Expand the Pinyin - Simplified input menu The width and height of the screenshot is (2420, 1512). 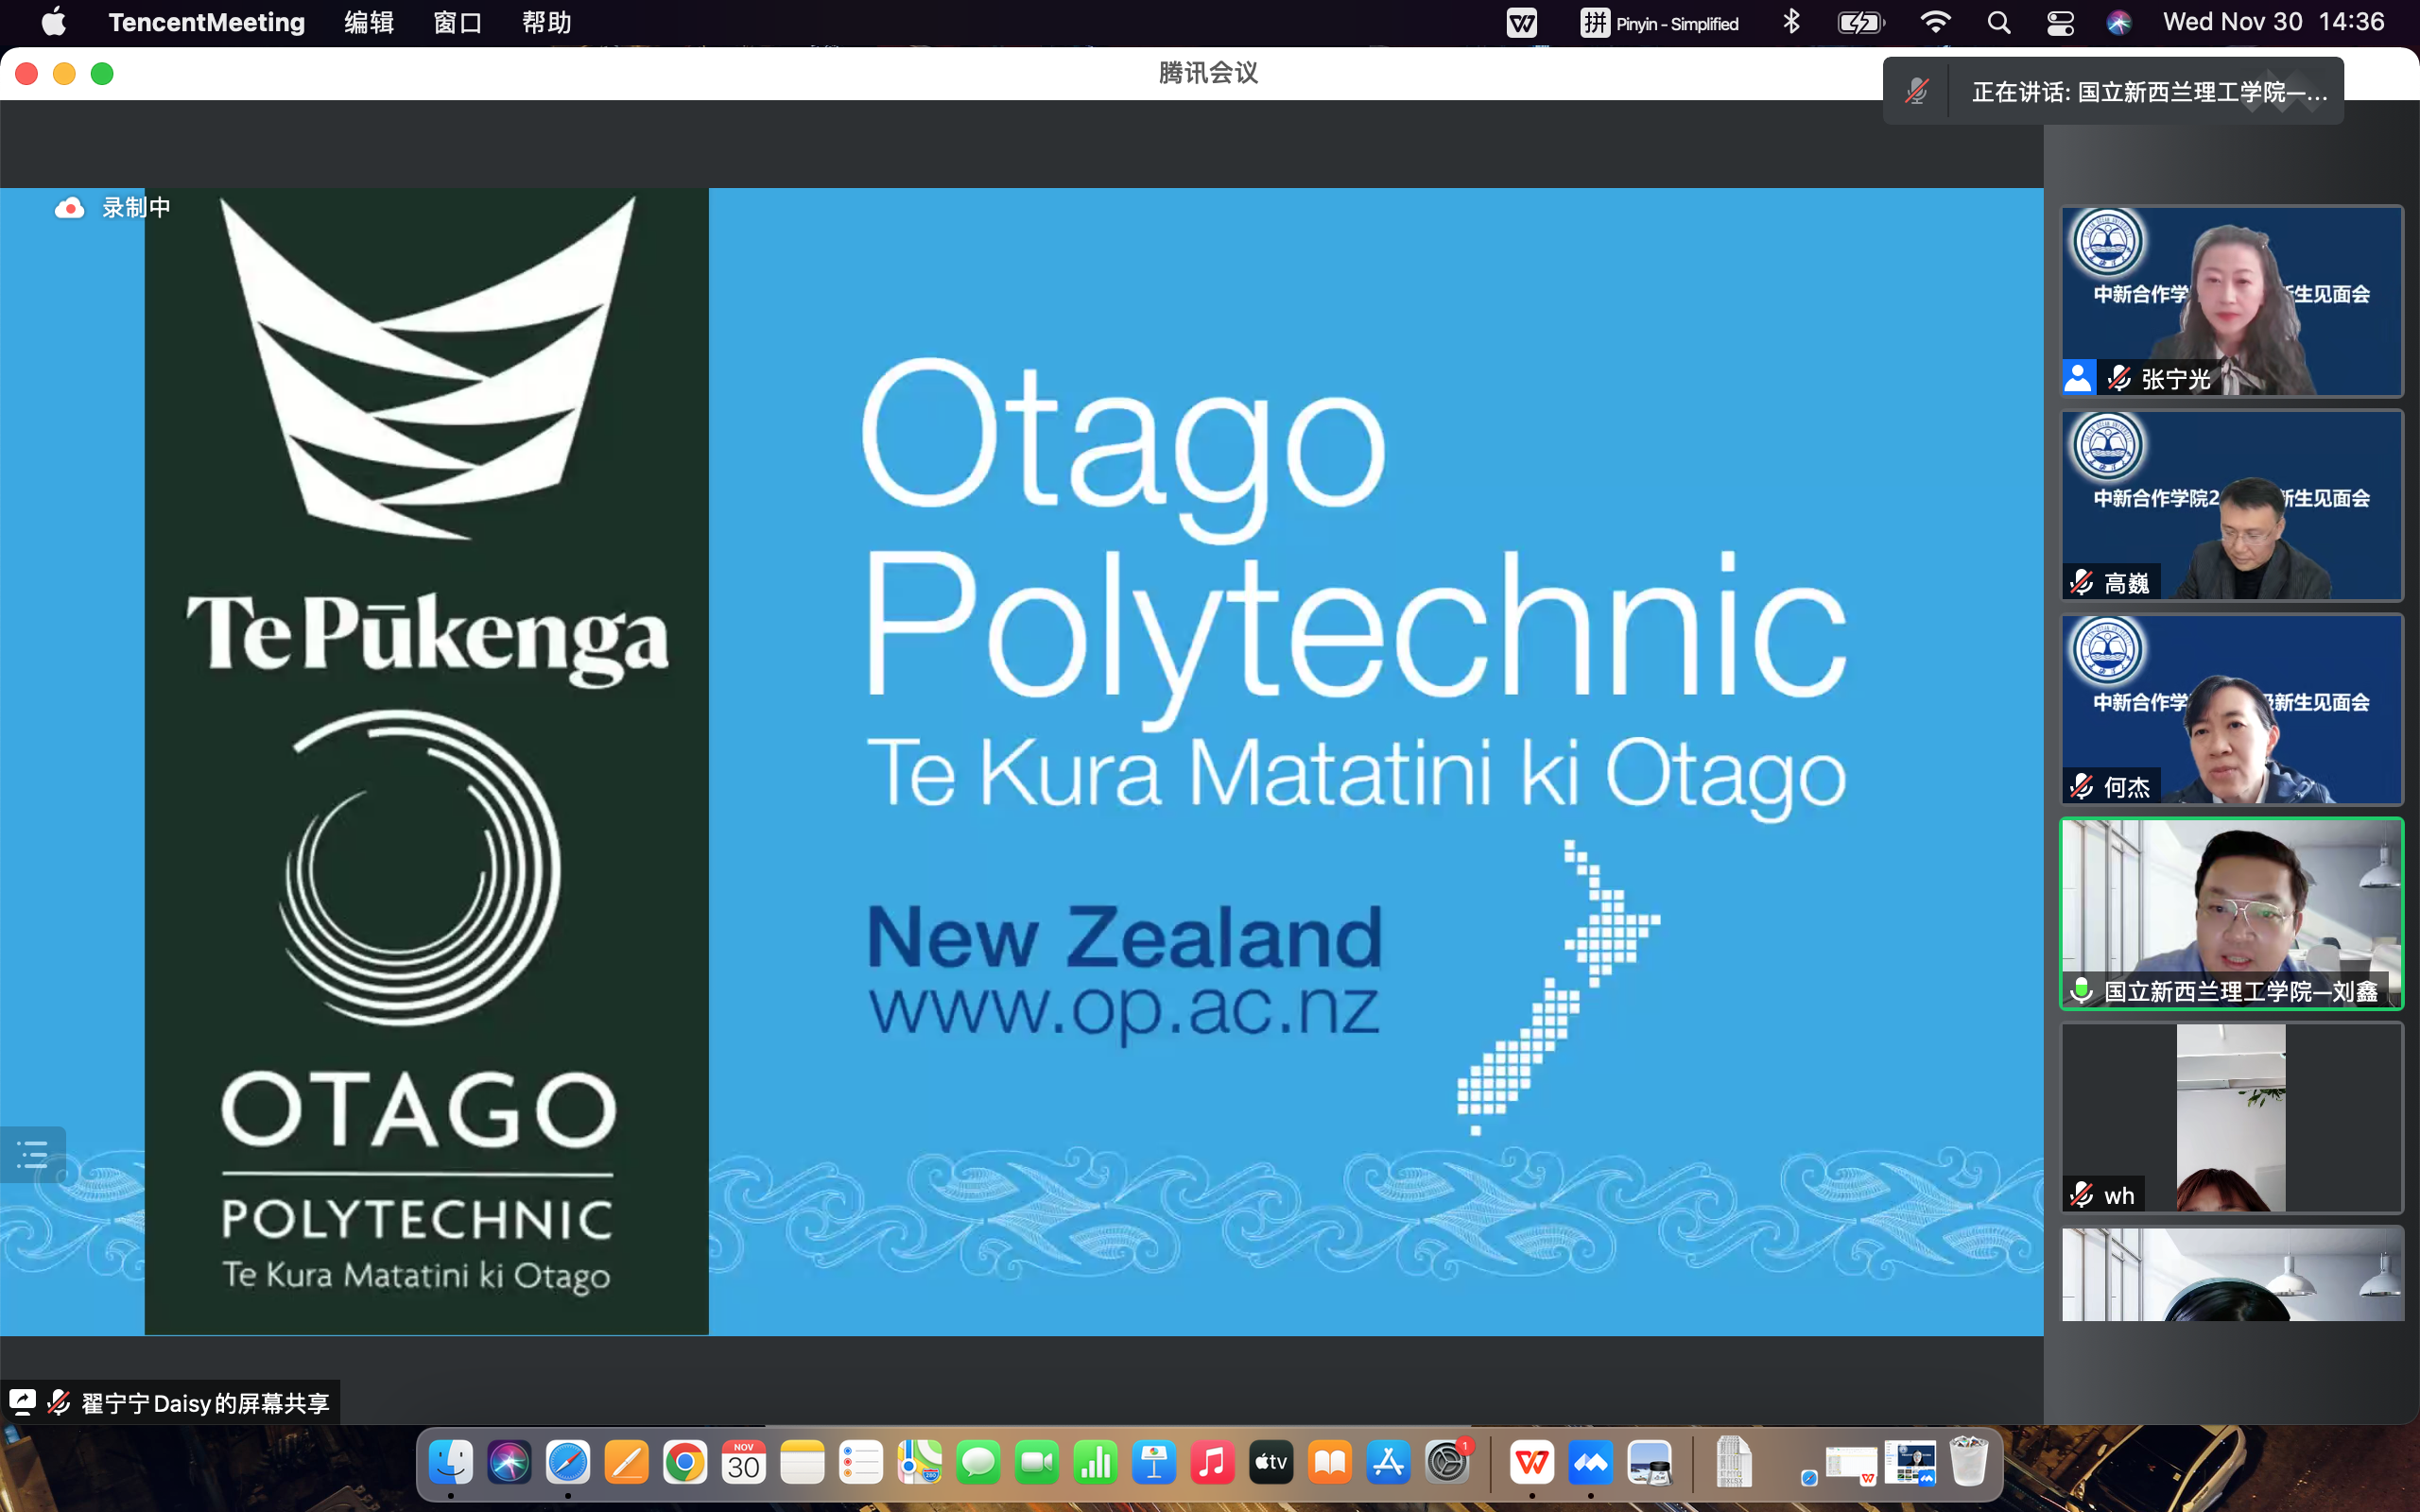click(1659, 23)
